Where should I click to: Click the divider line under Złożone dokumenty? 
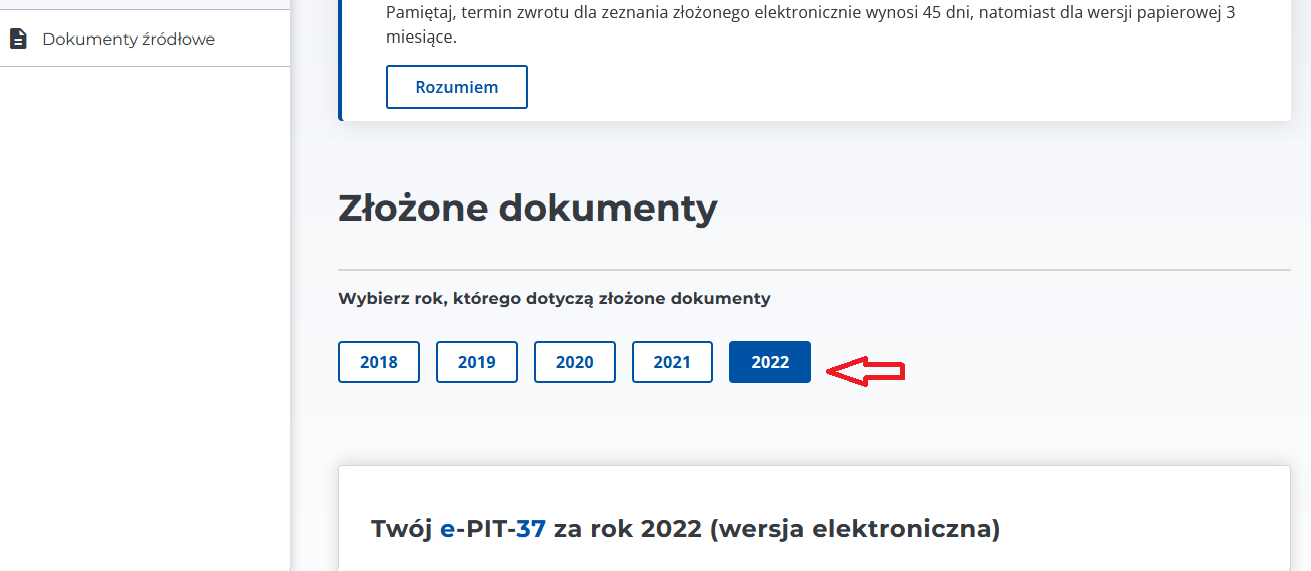pos(814,270)
